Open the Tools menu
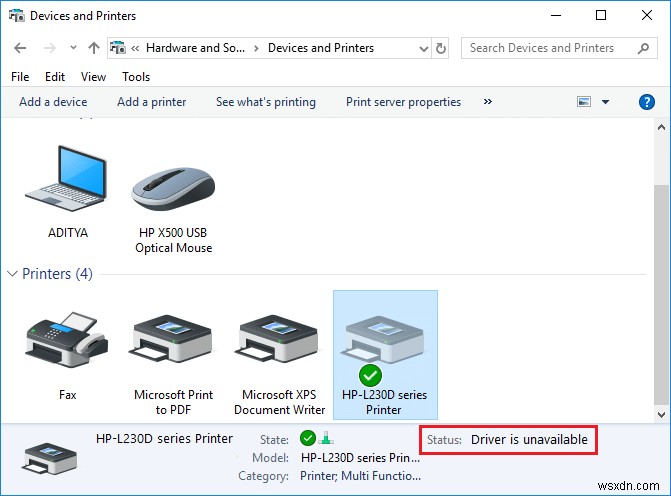 pyautogui.click(x=136, y=77)
